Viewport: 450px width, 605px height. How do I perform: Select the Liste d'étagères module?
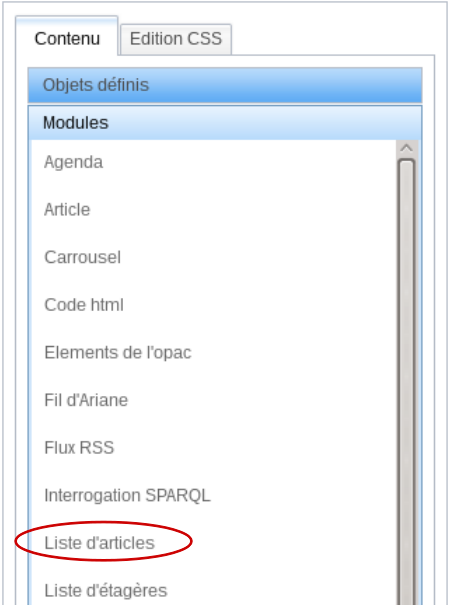click(x=106, y=591)
